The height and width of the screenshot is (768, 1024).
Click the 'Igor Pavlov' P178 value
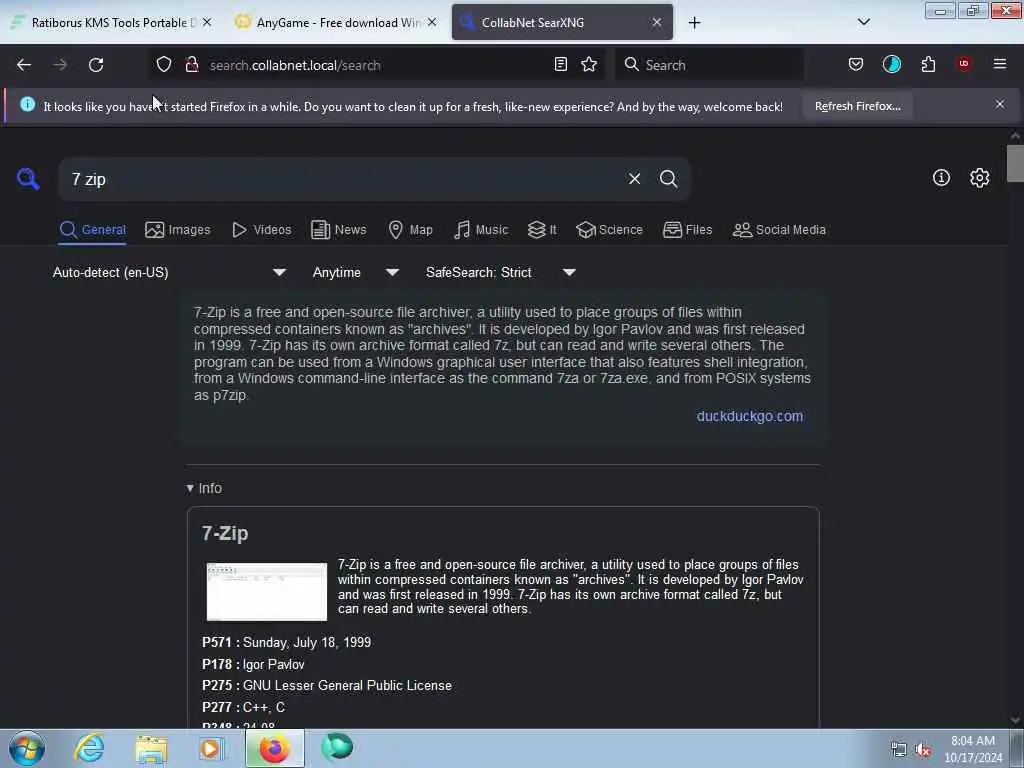click(274, 664)
